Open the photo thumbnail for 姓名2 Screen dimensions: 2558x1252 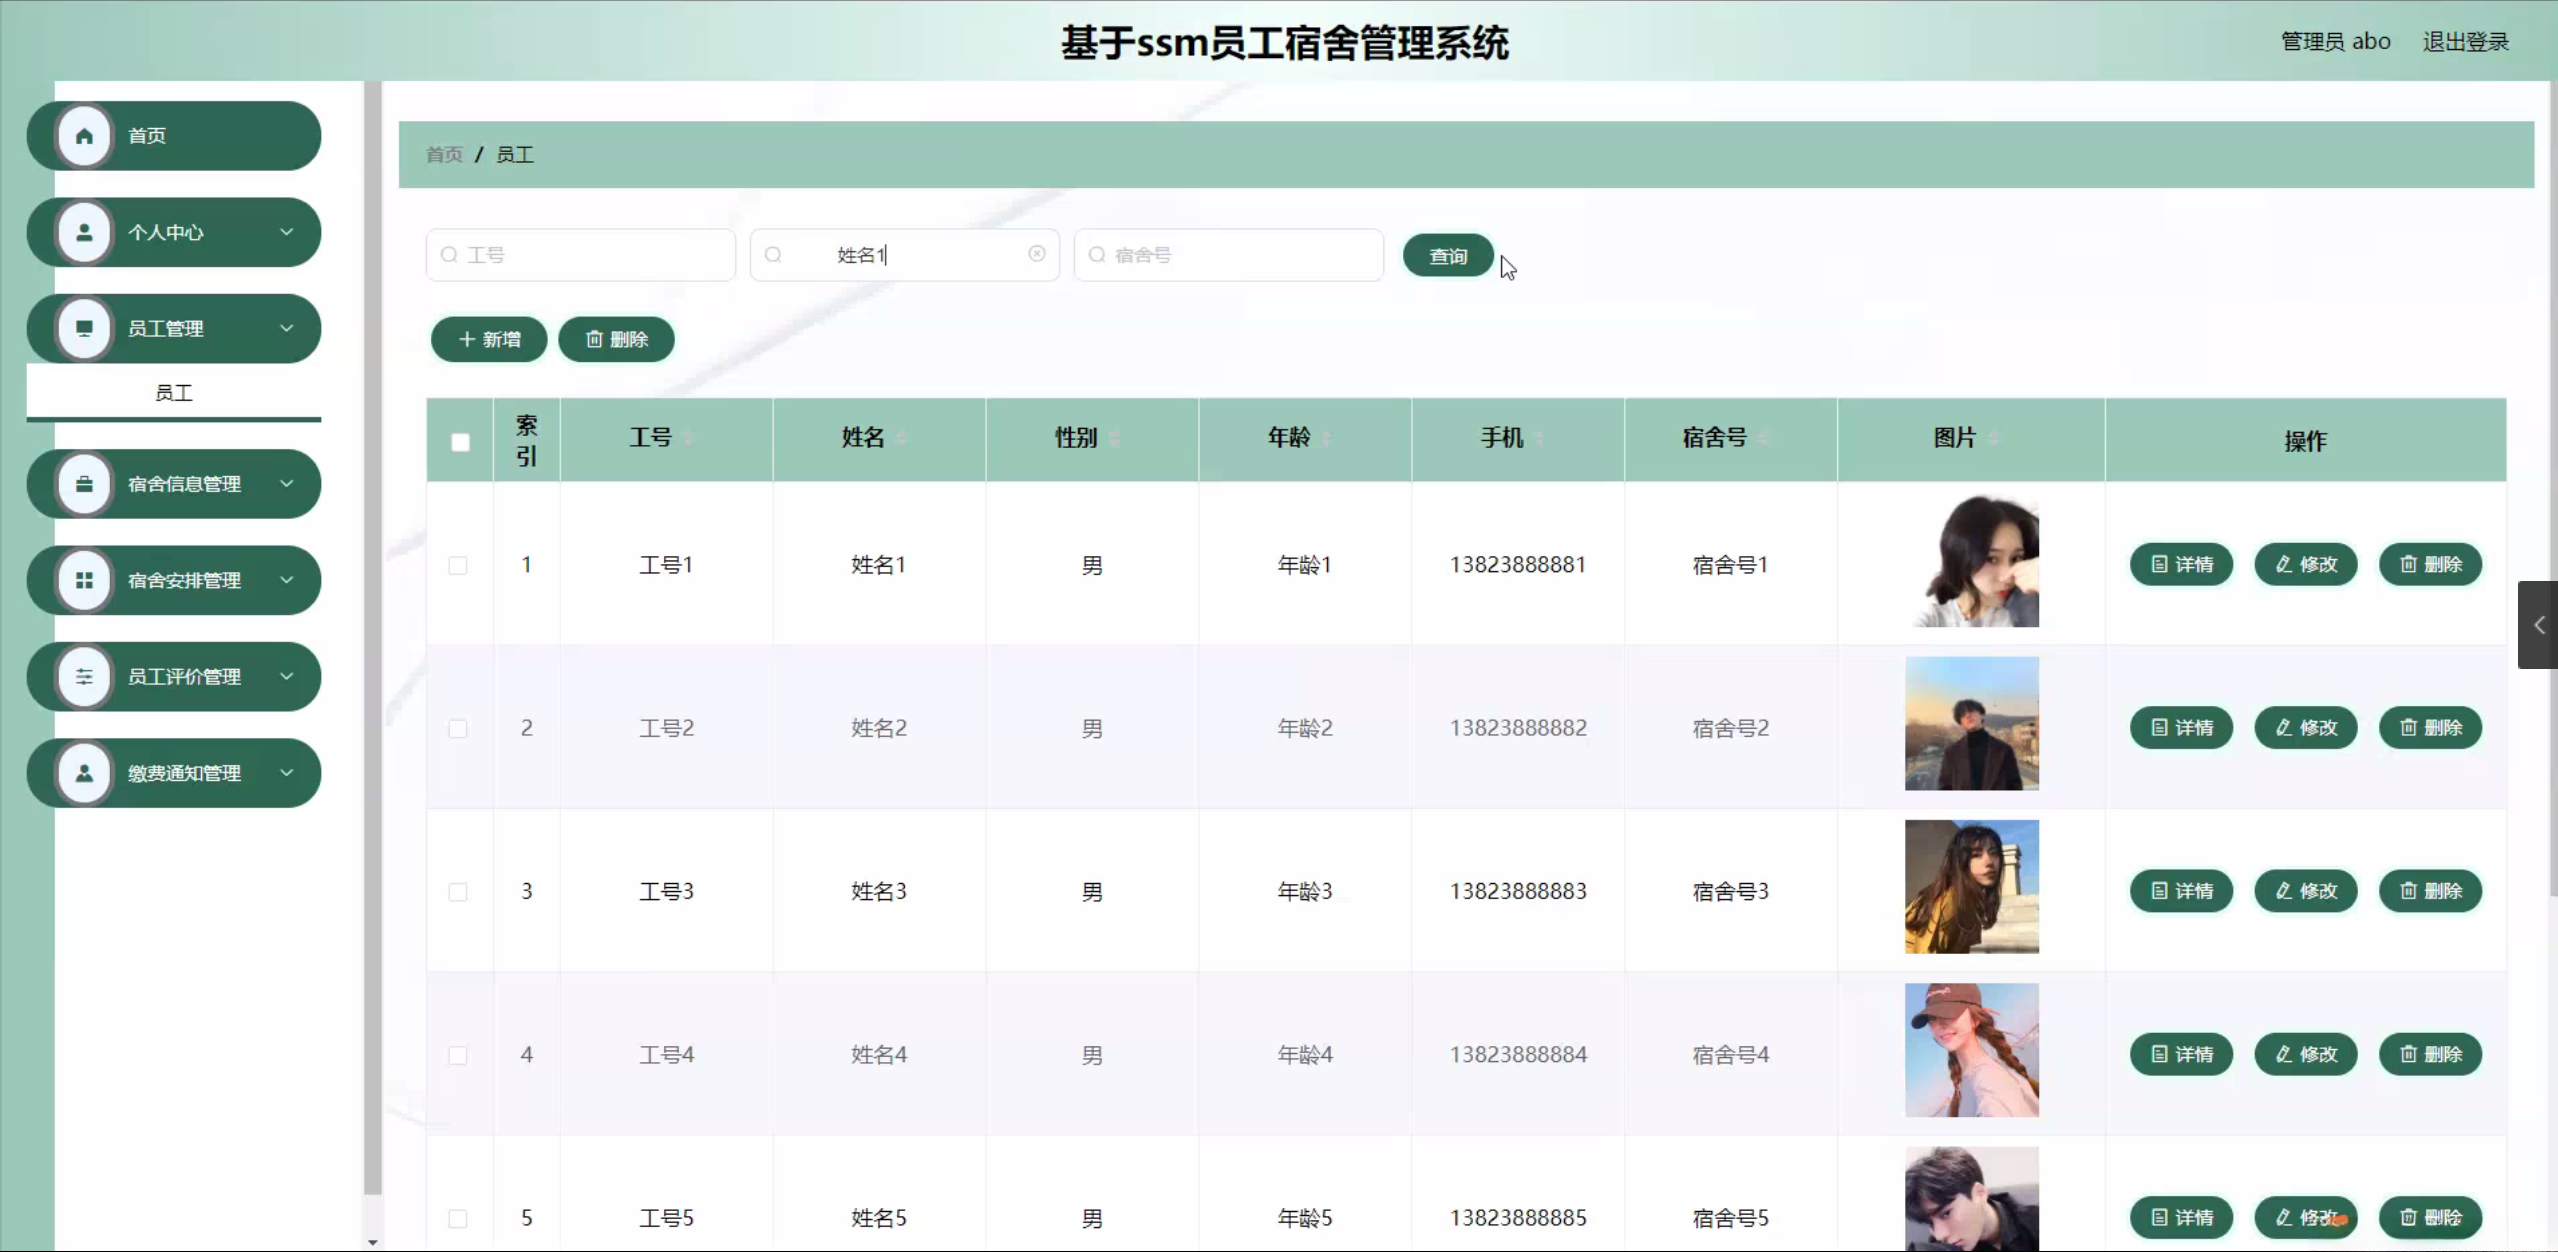pyautogui.click(x=1971, y=724)
